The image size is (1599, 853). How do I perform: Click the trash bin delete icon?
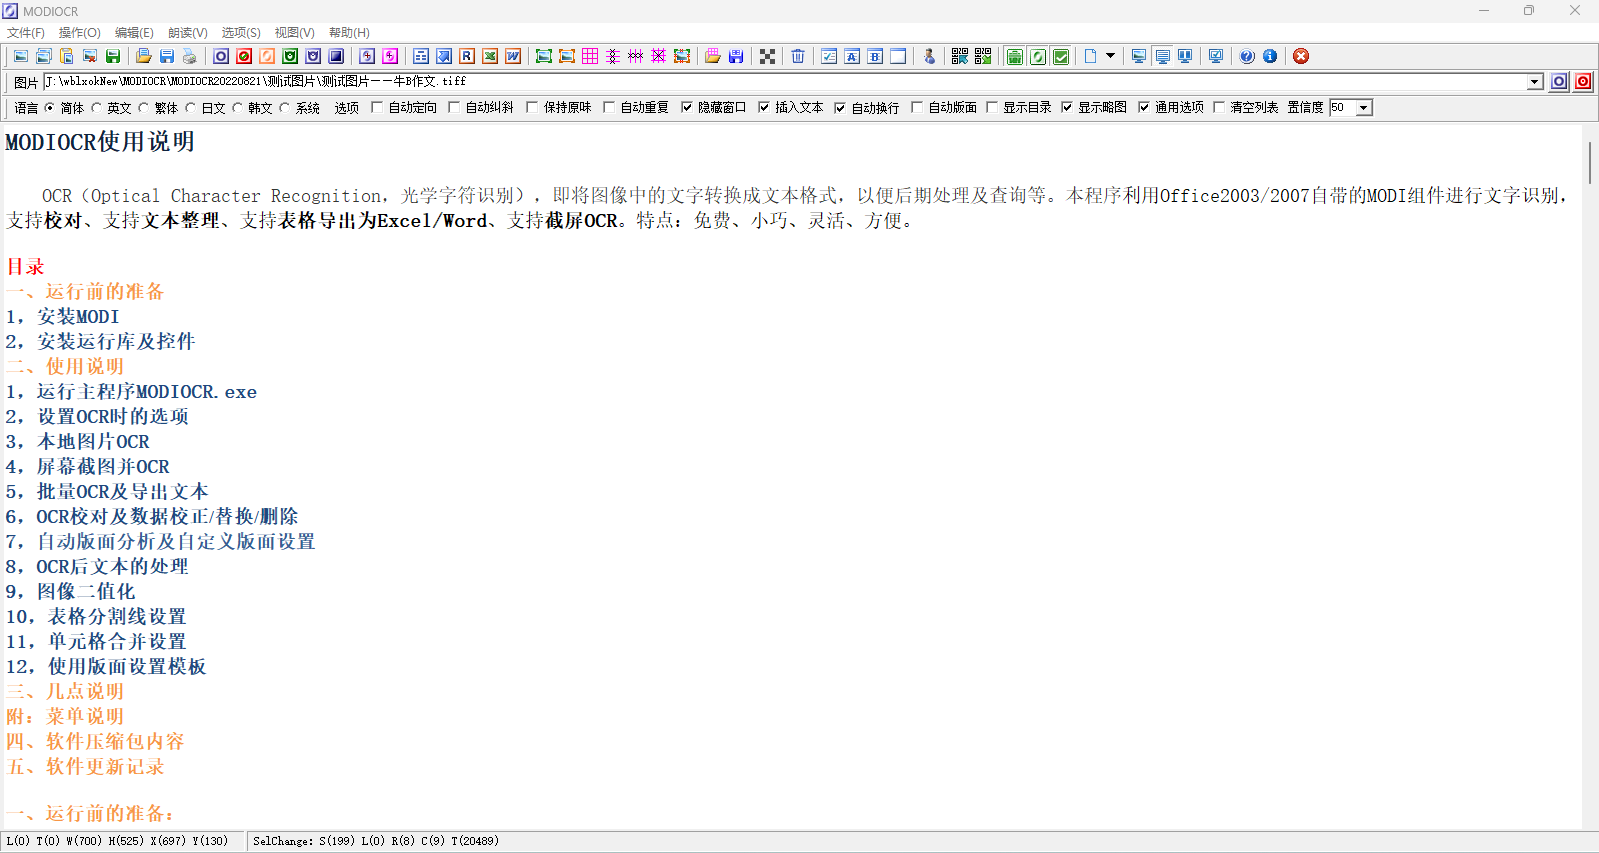point(798,56)
